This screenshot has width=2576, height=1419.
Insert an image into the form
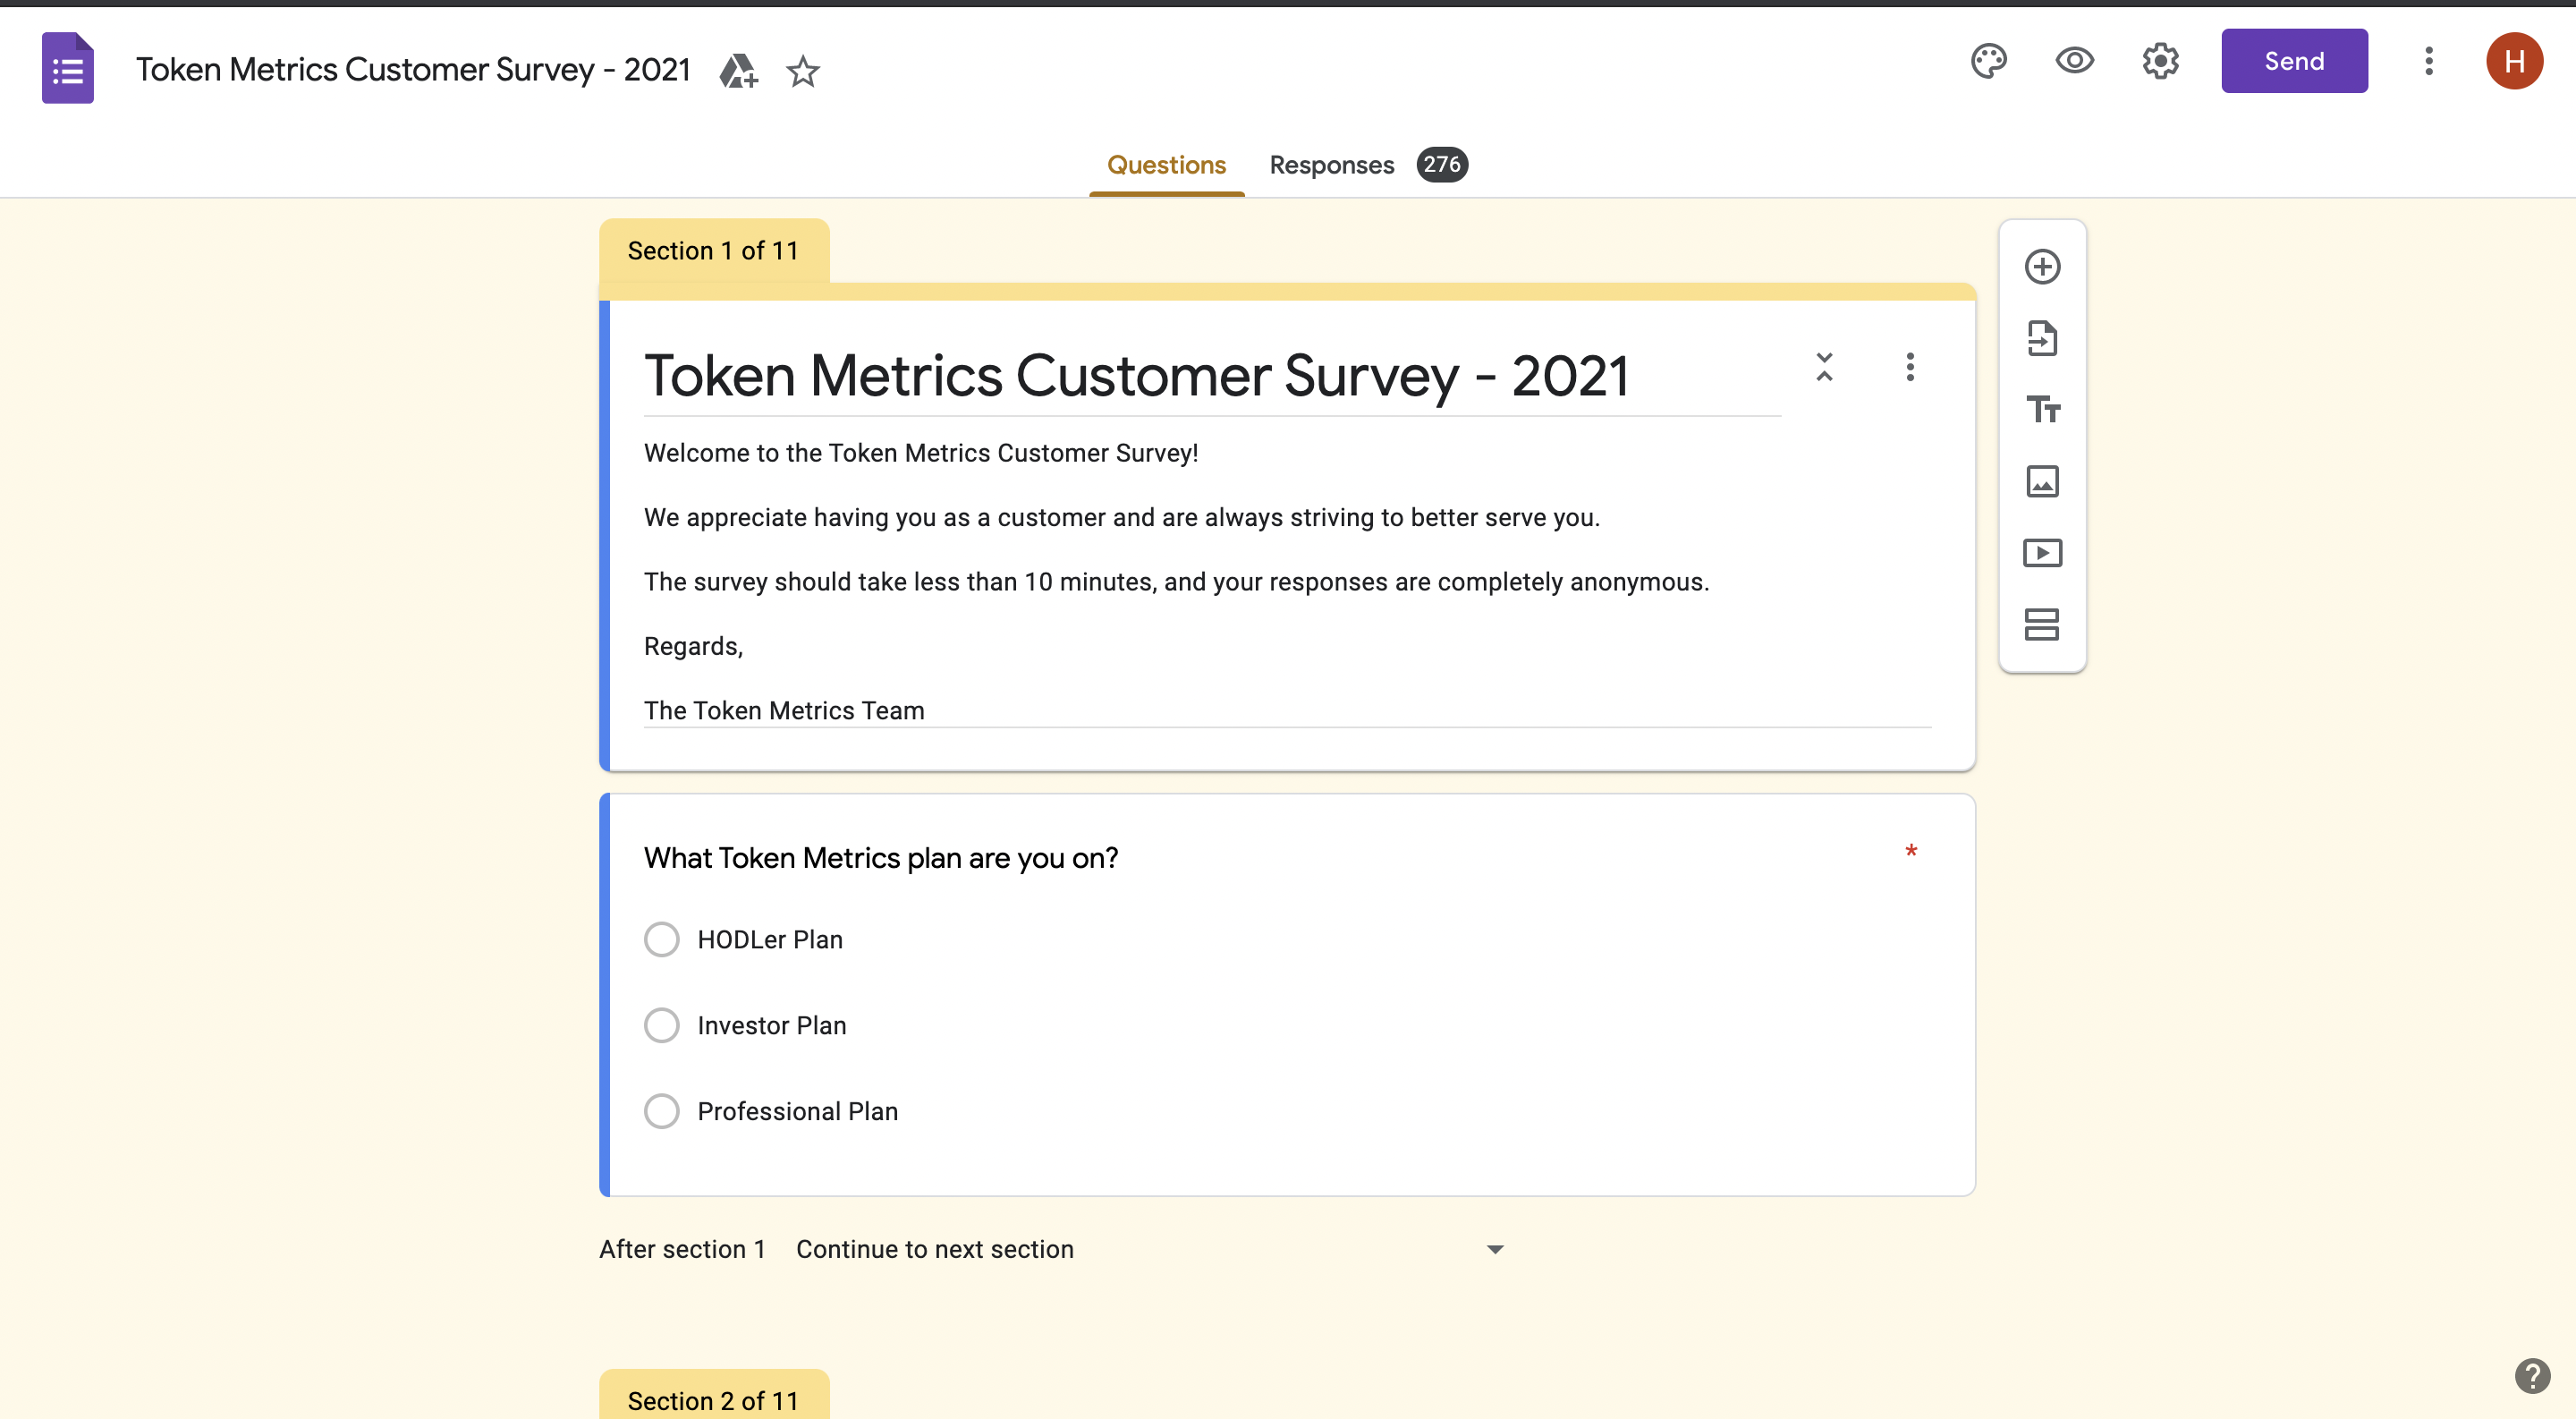2043,481
